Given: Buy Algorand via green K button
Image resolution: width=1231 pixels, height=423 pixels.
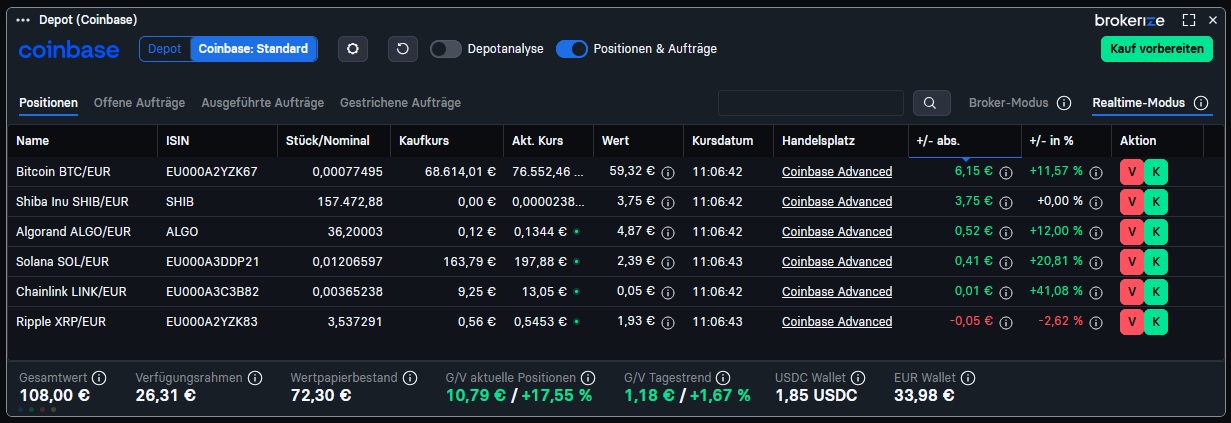Looking at the screenshot, I should click(1155, 232).
